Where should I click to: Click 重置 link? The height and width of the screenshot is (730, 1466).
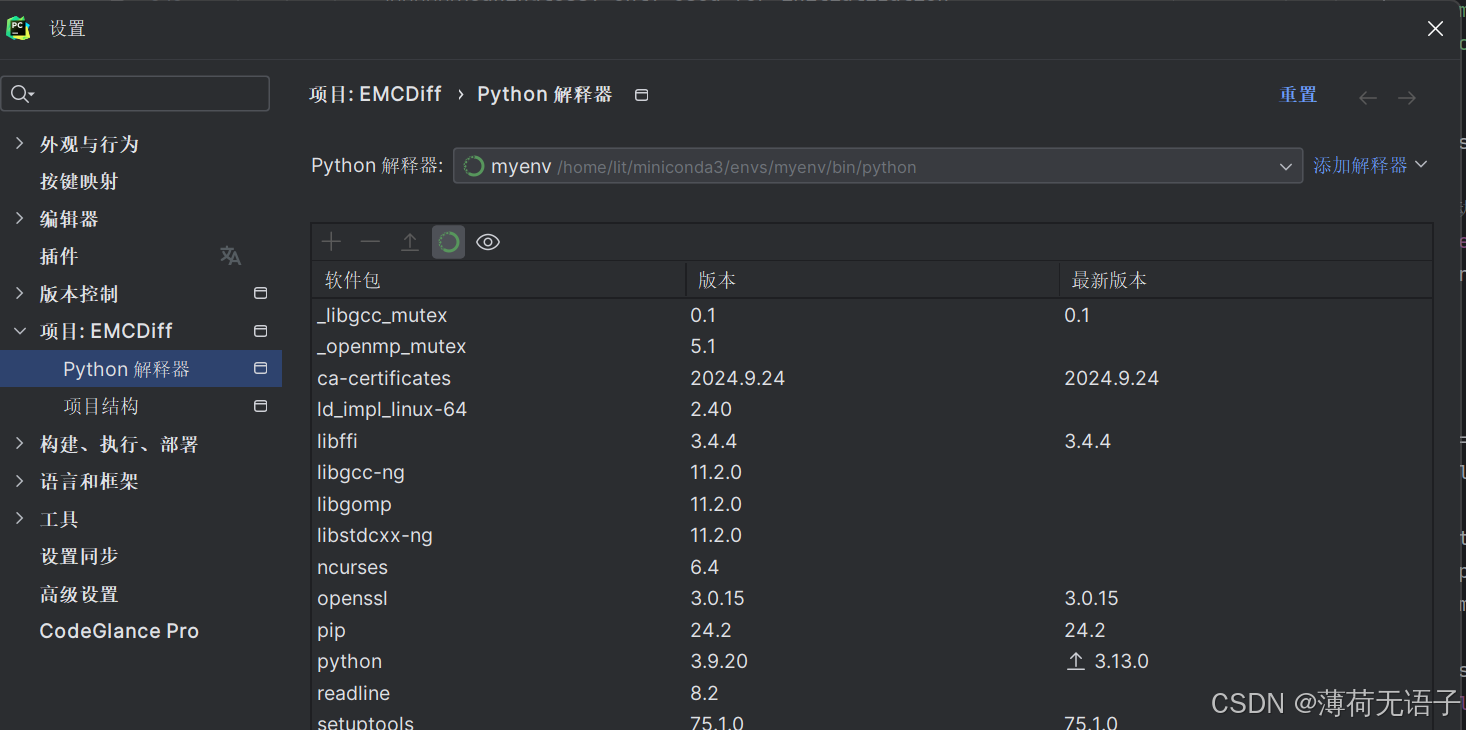[x=1298, y=95]
